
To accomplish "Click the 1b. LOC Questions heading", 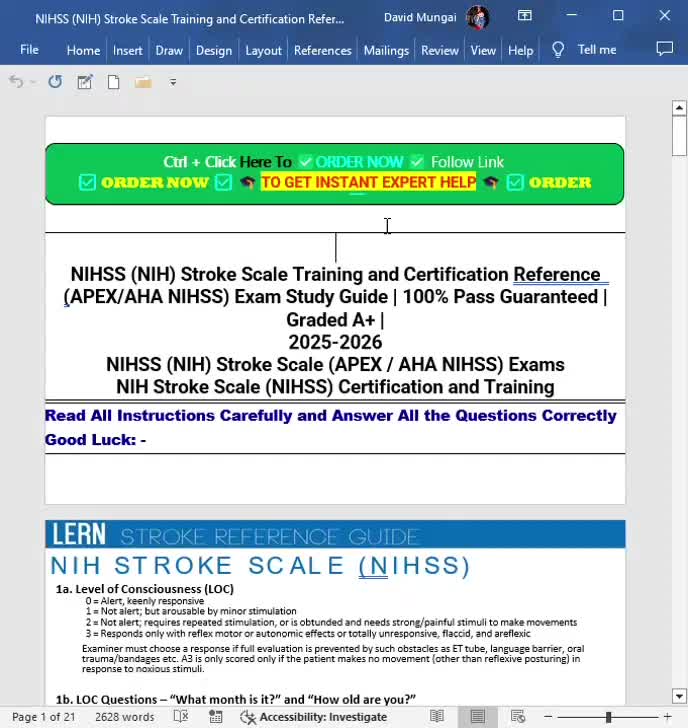I will click(235, 699).
